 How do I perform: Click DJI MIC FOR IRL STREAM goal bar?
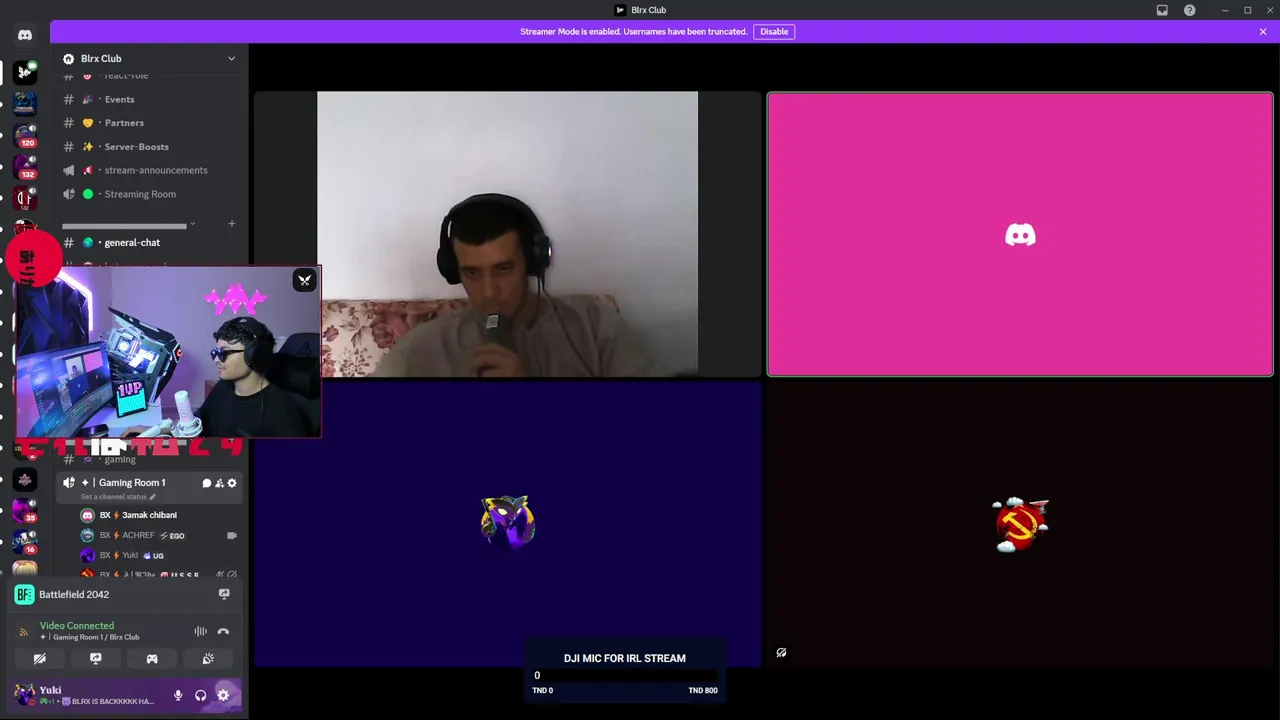(x=625, y=674)
